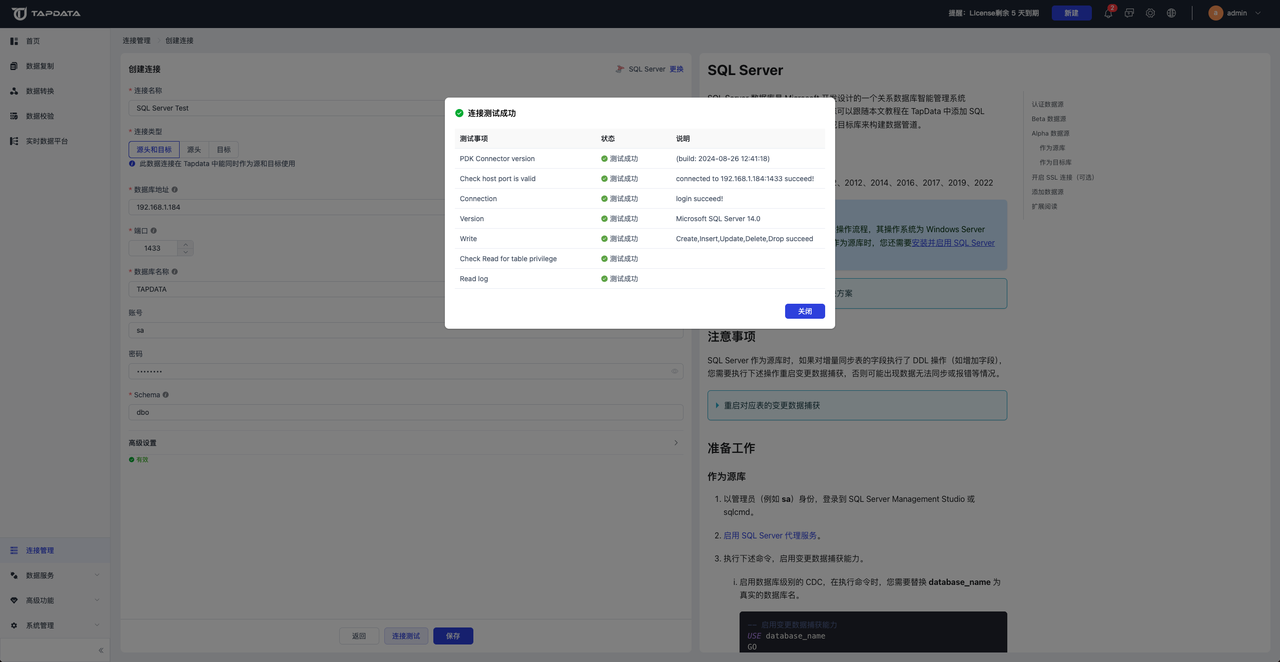Open the settings gear in top bar
Viewport: 1280px width, 662px height.
coord(1152,13)
